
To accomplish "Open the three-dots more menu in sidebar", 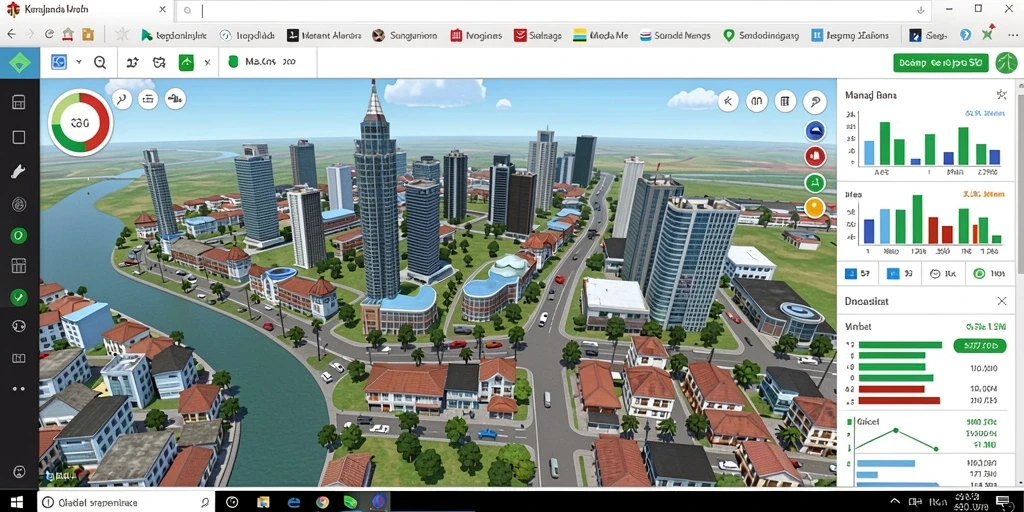I will (18, 389).
